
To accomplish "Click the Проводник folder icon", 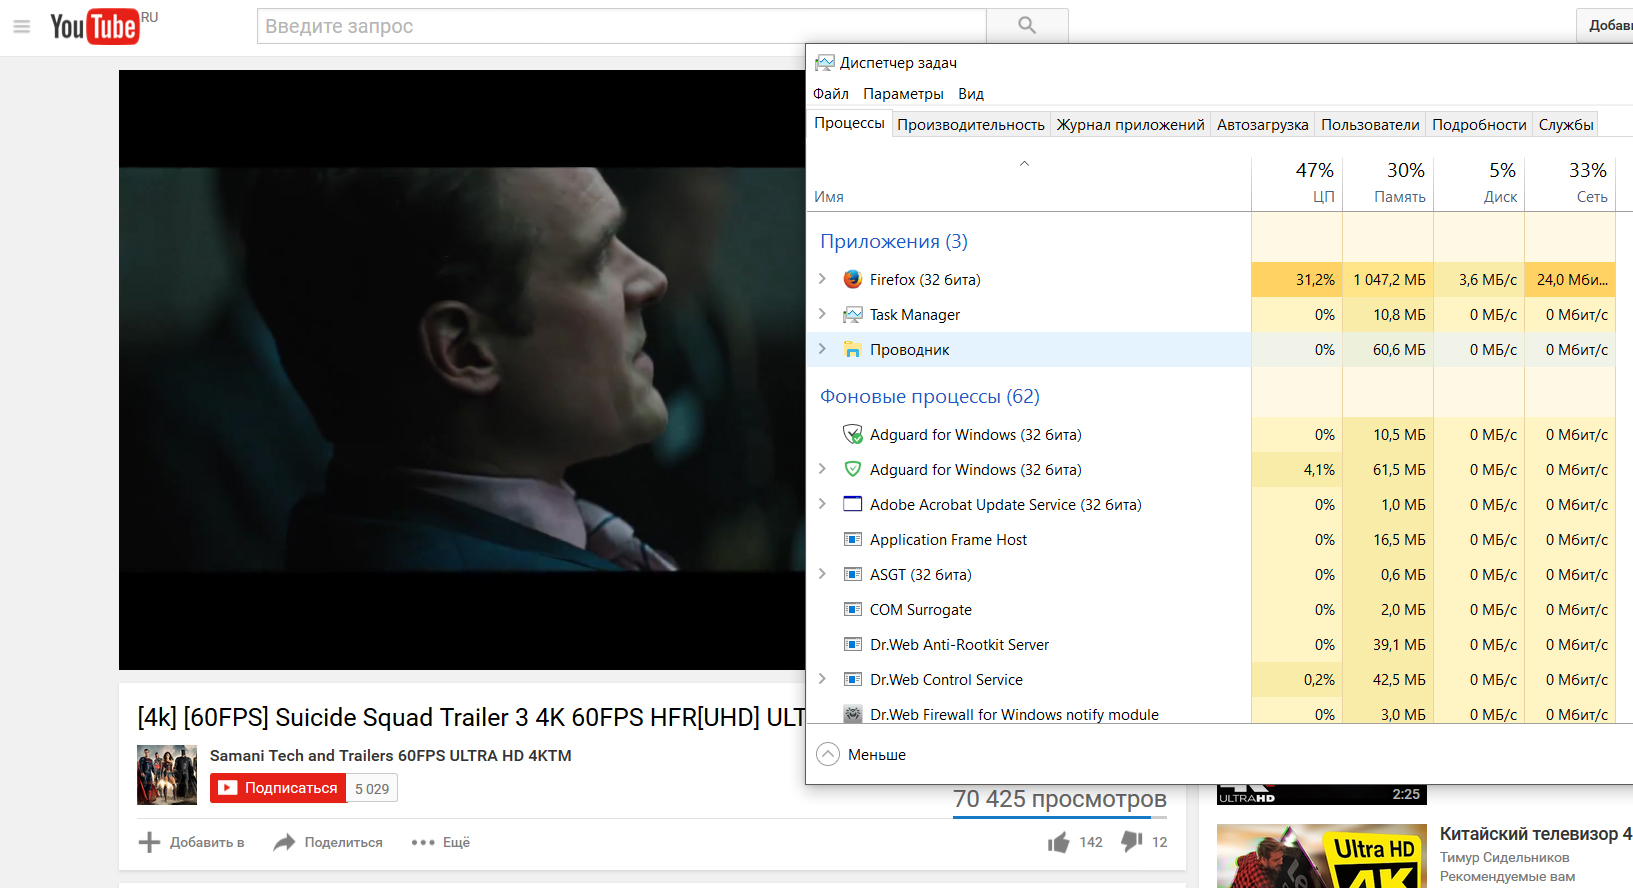I will [x=852, y=349].
